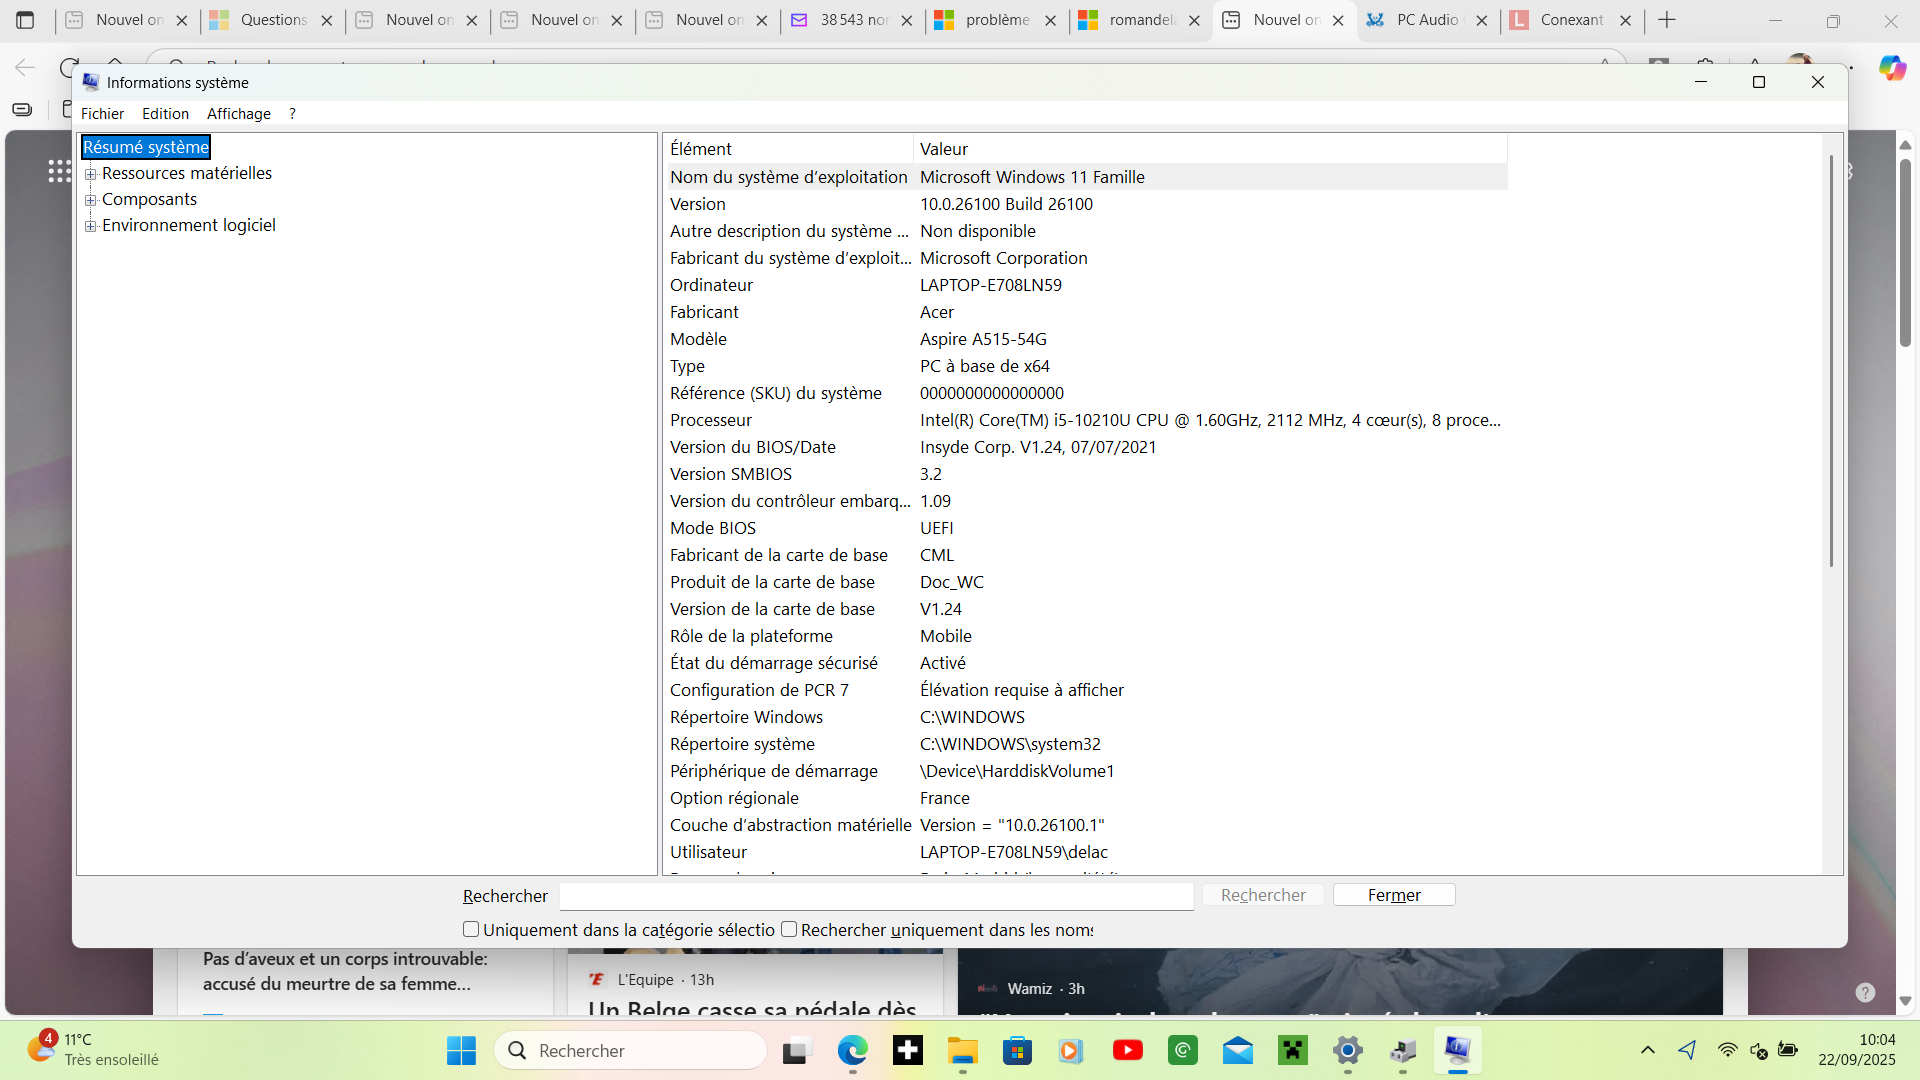Click the Fermer button

point(1394,895)
